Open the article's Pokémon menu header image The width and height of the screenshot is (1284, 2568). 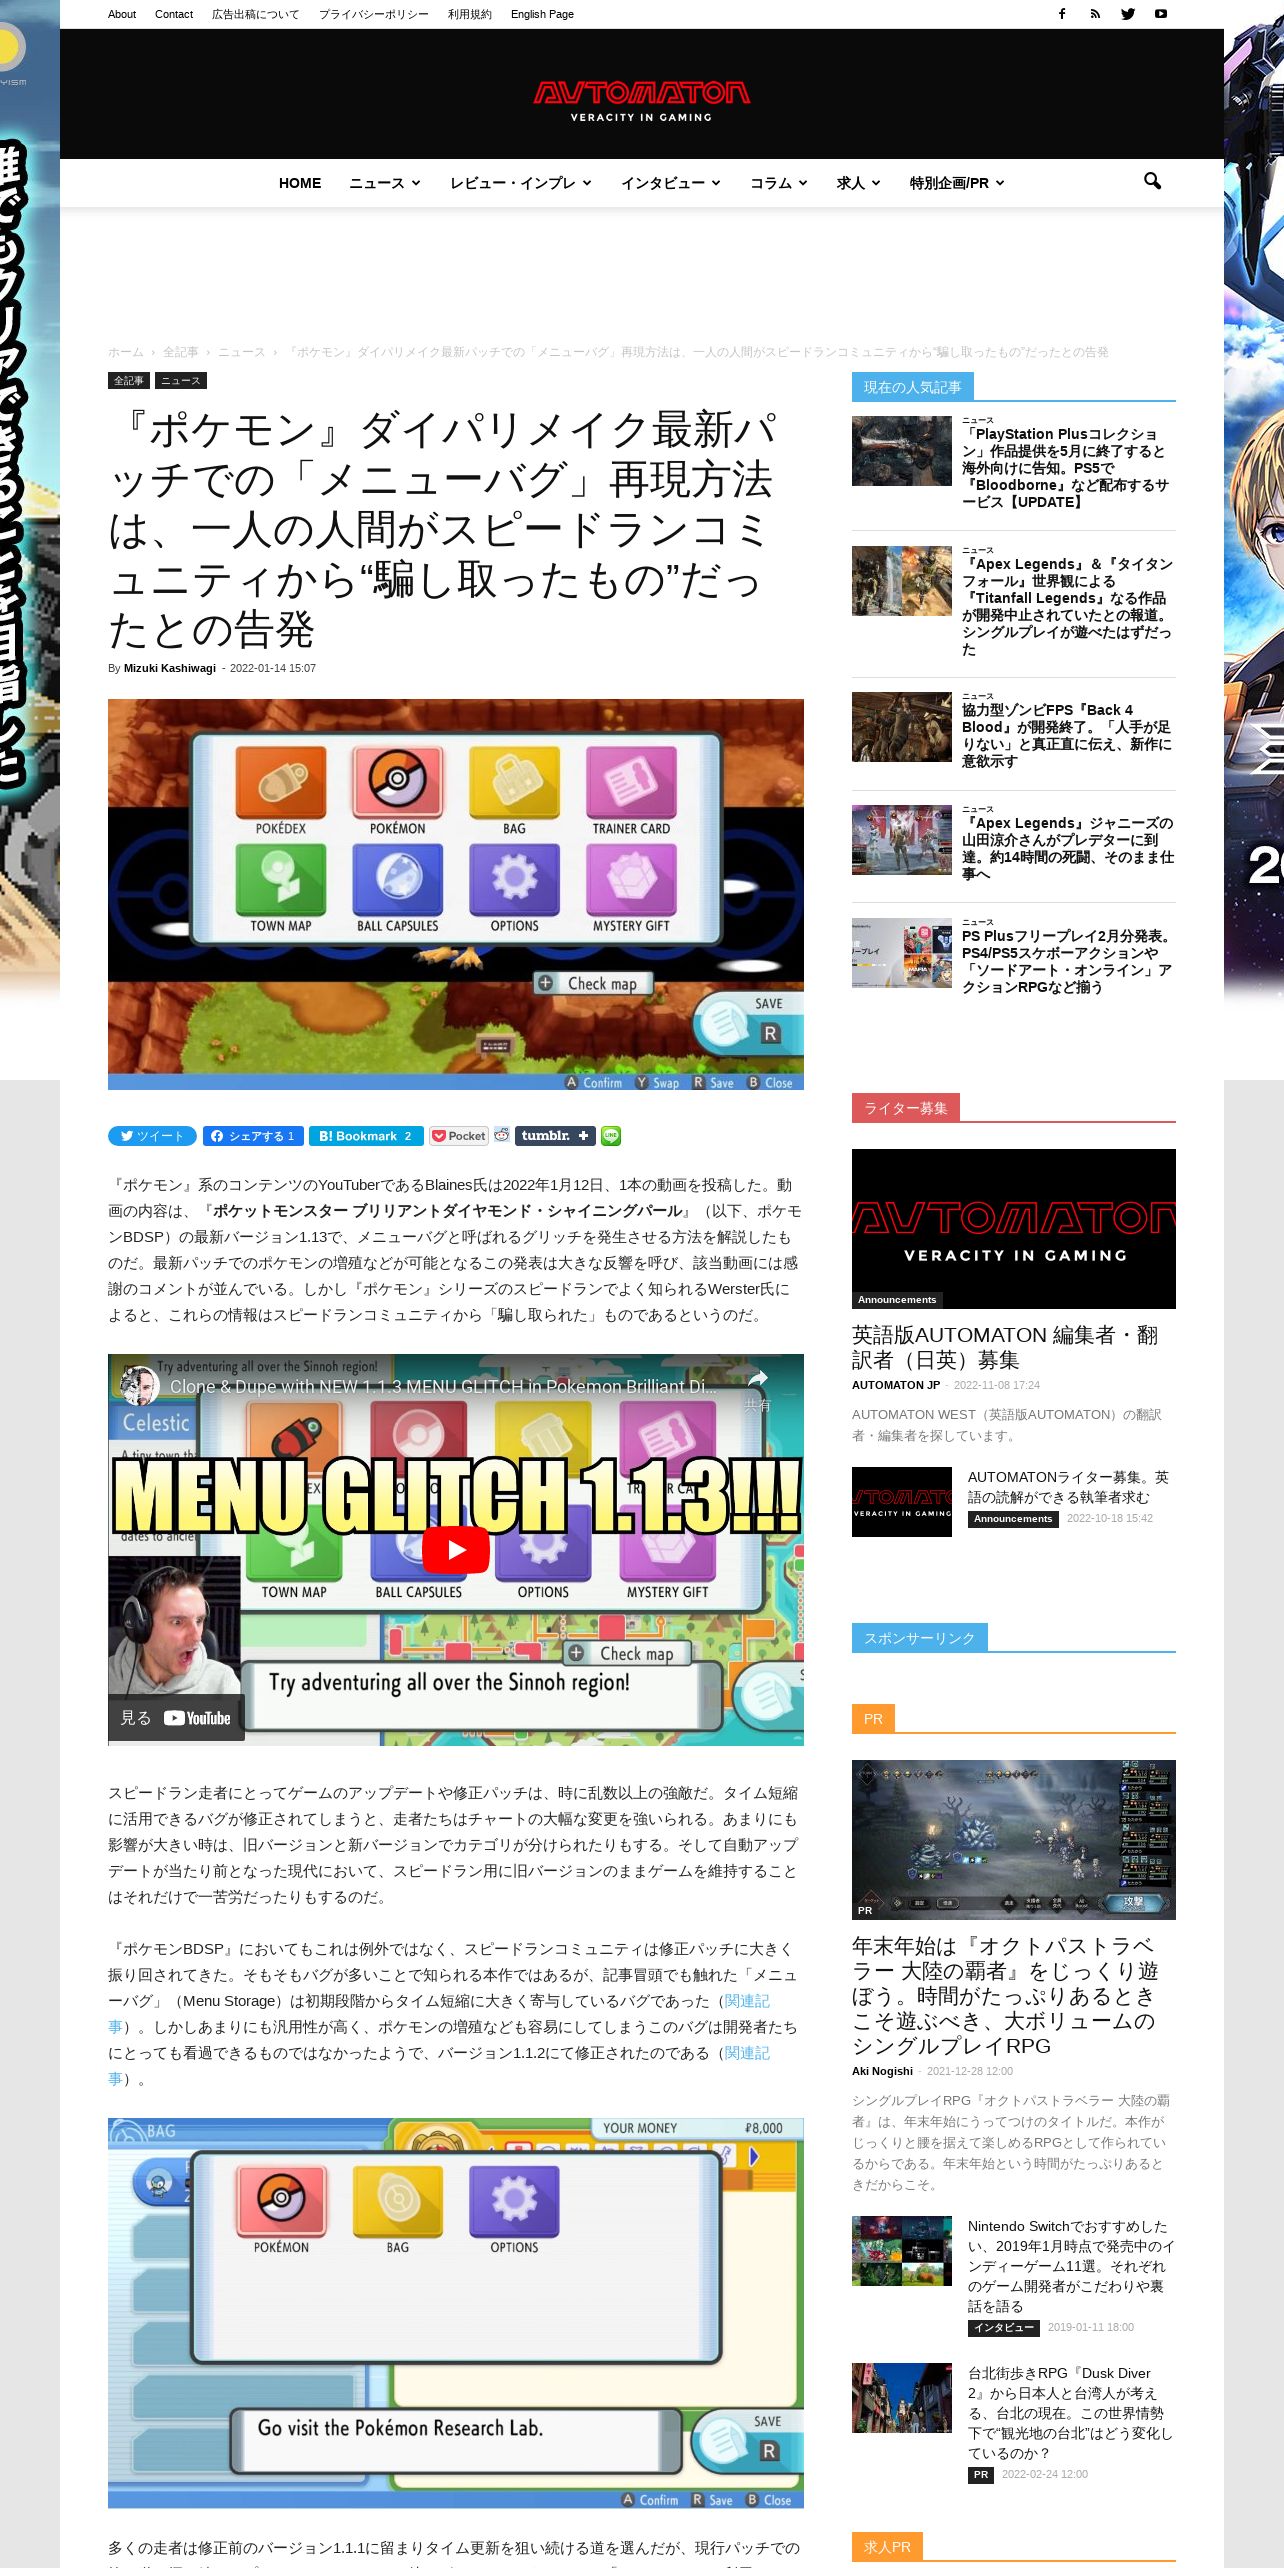point(456,894)
